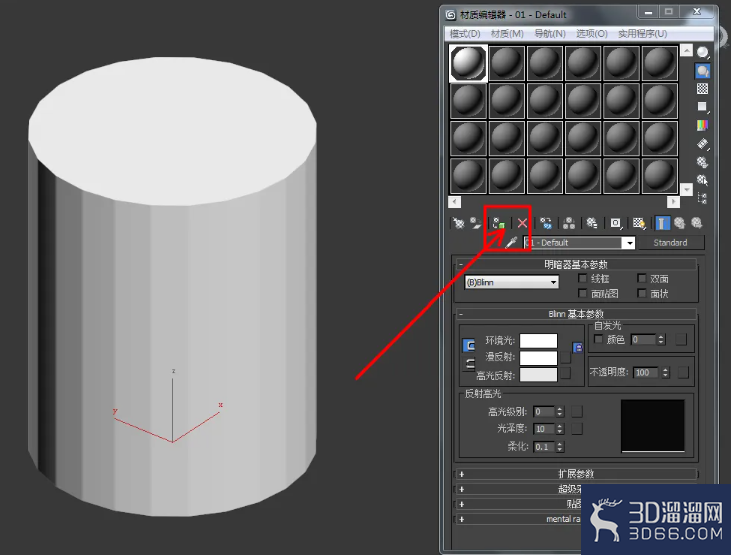Open the Material ID Channel flyout

click(615, 223)
